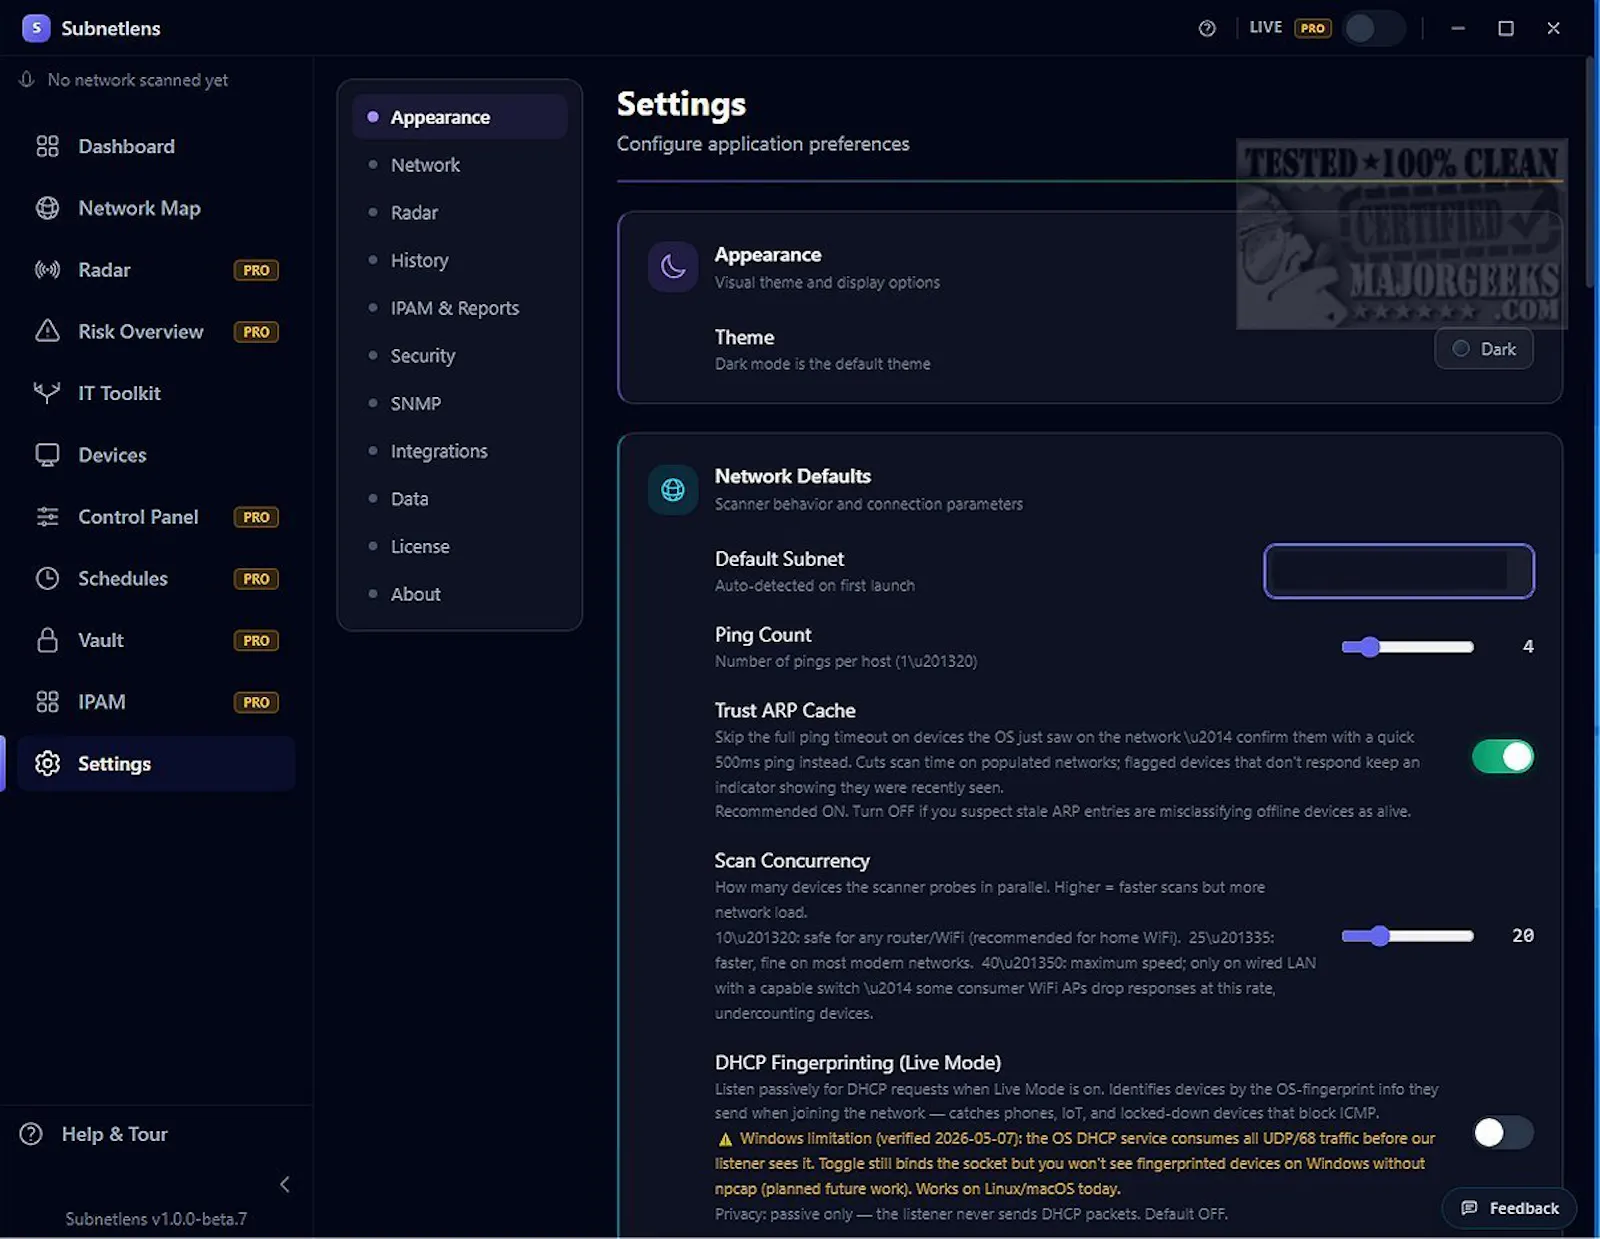Click the Schedules clock icon
This screenshot has width=1600, height=1239.
(x=47, y=578)
